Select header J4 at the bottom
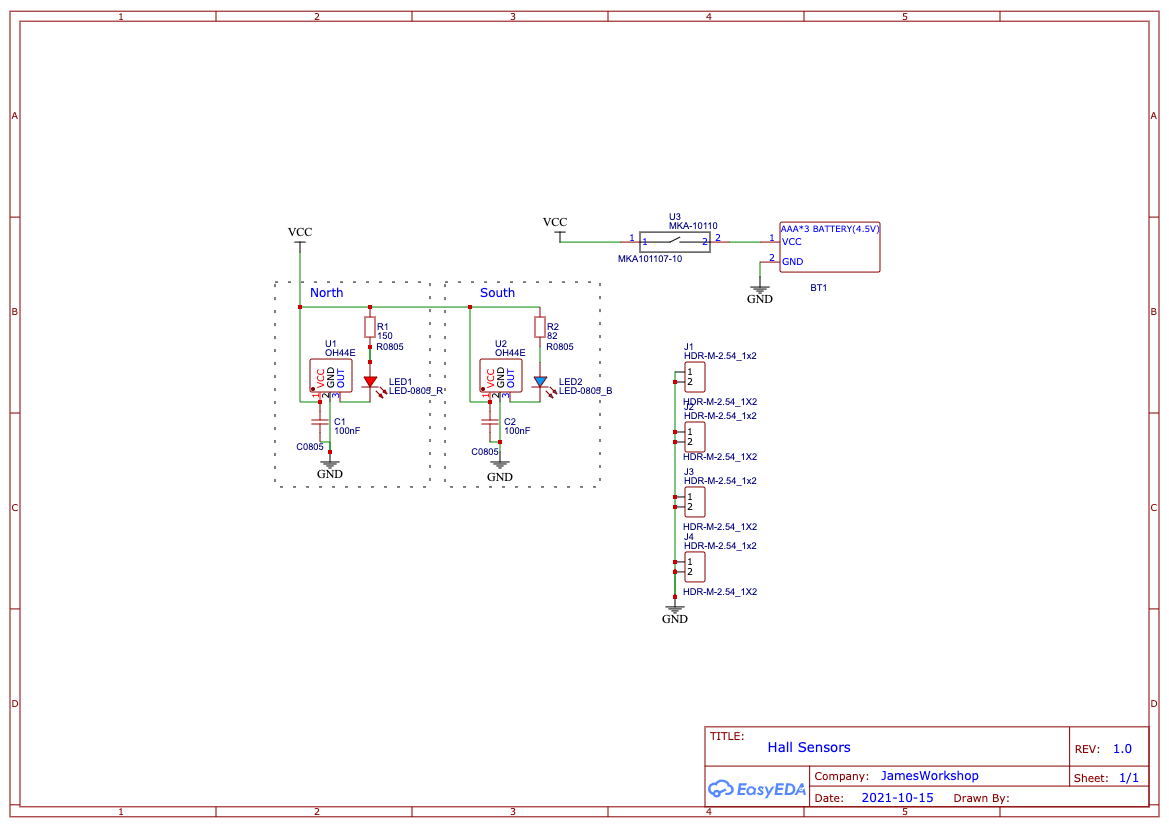1169x828 pixels. 695,567
